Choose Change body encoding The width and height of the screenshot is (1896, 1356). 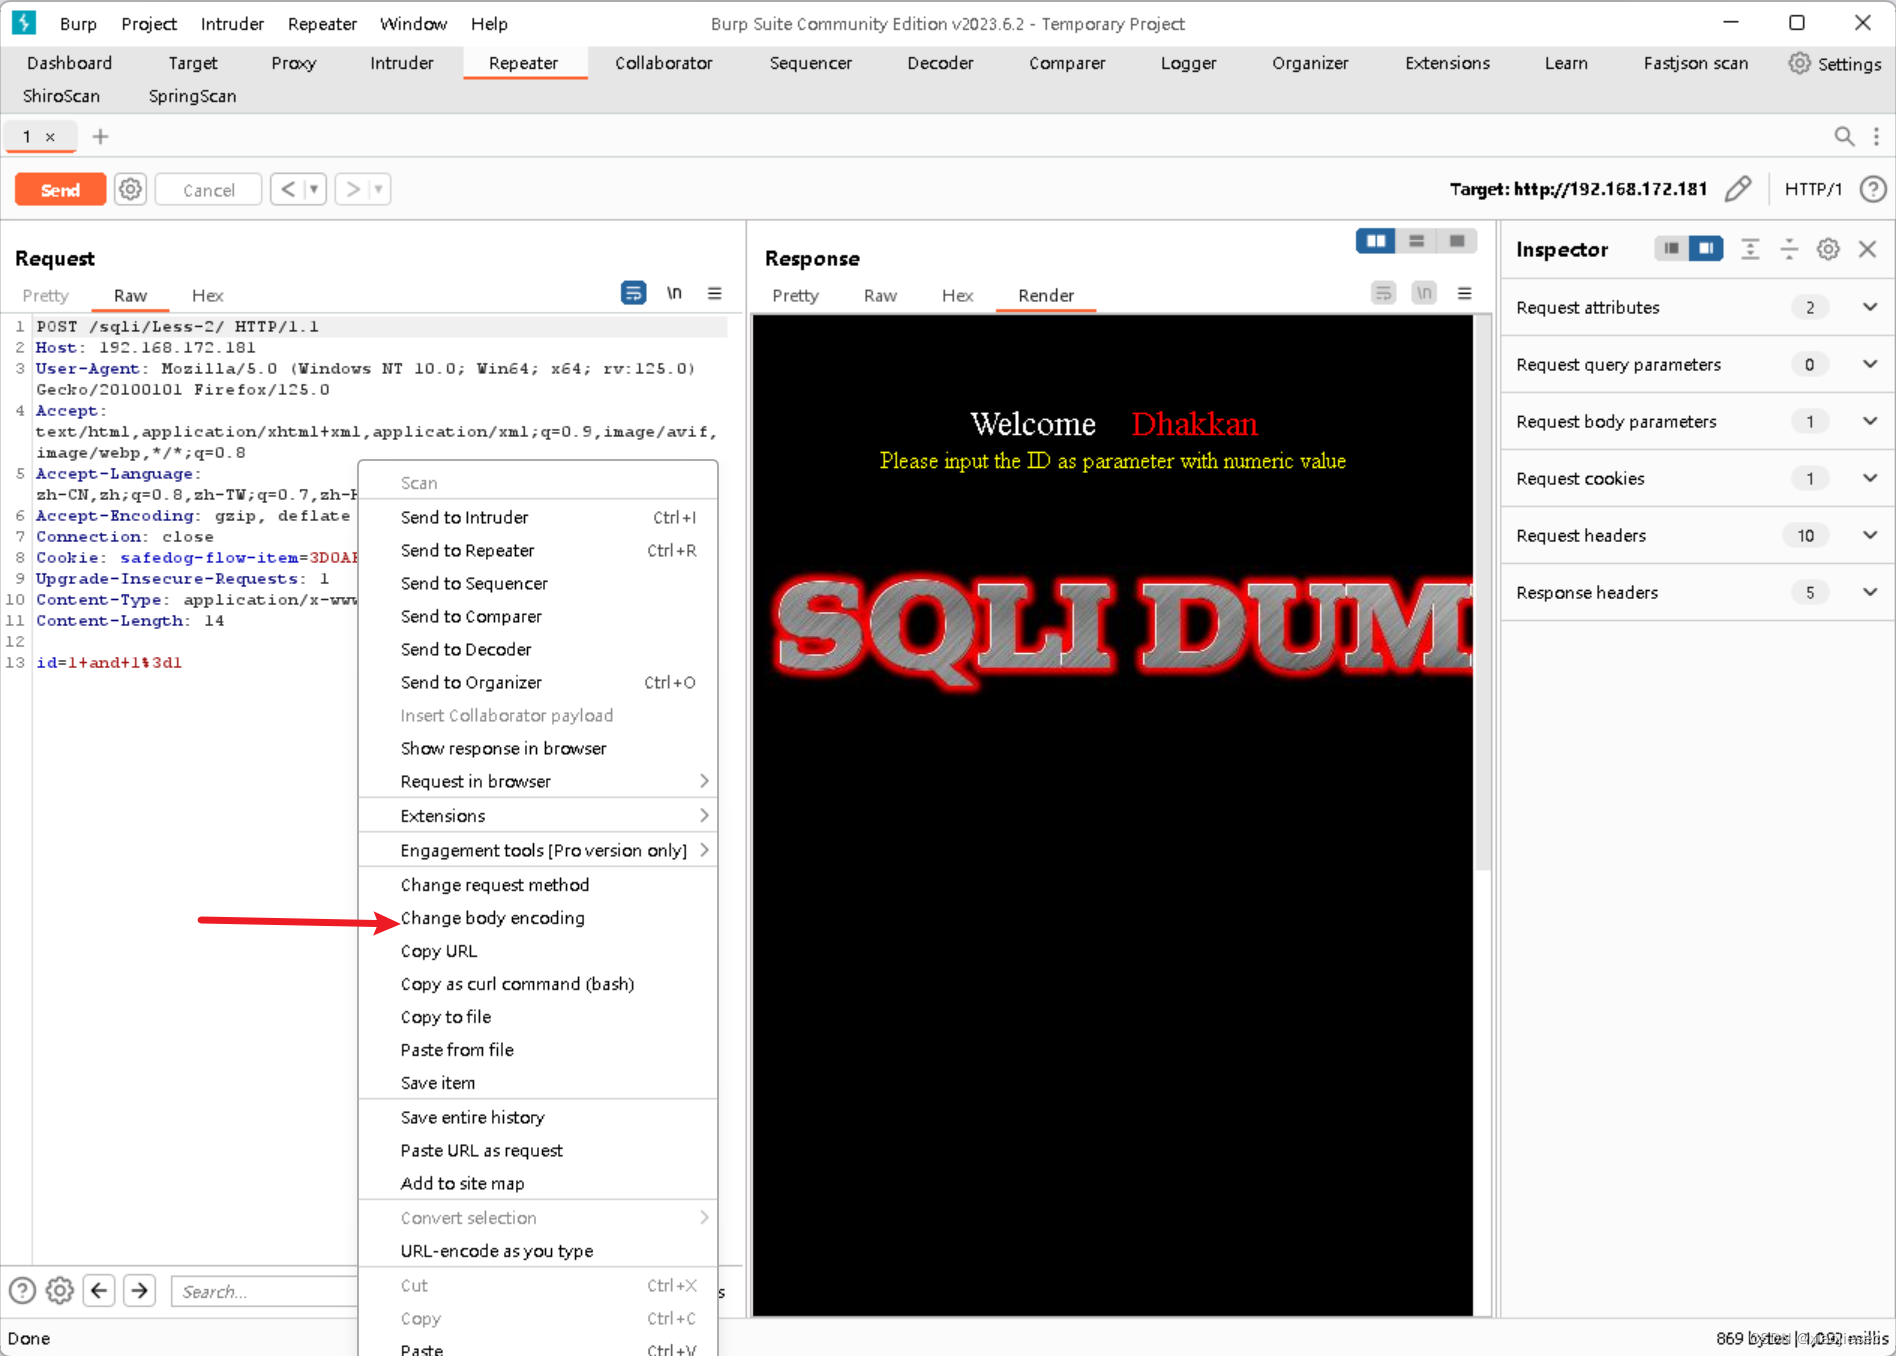tap(538, 918)
